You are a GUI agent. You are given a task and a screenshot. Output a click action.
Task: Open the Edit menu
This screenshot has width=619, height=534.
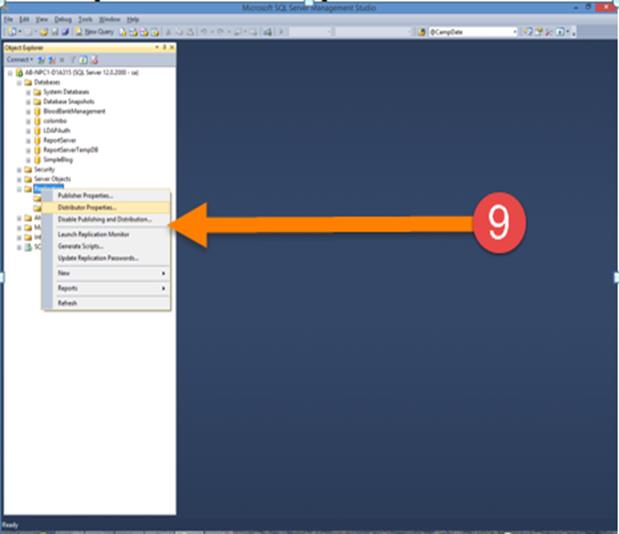(x=24, y=19)
